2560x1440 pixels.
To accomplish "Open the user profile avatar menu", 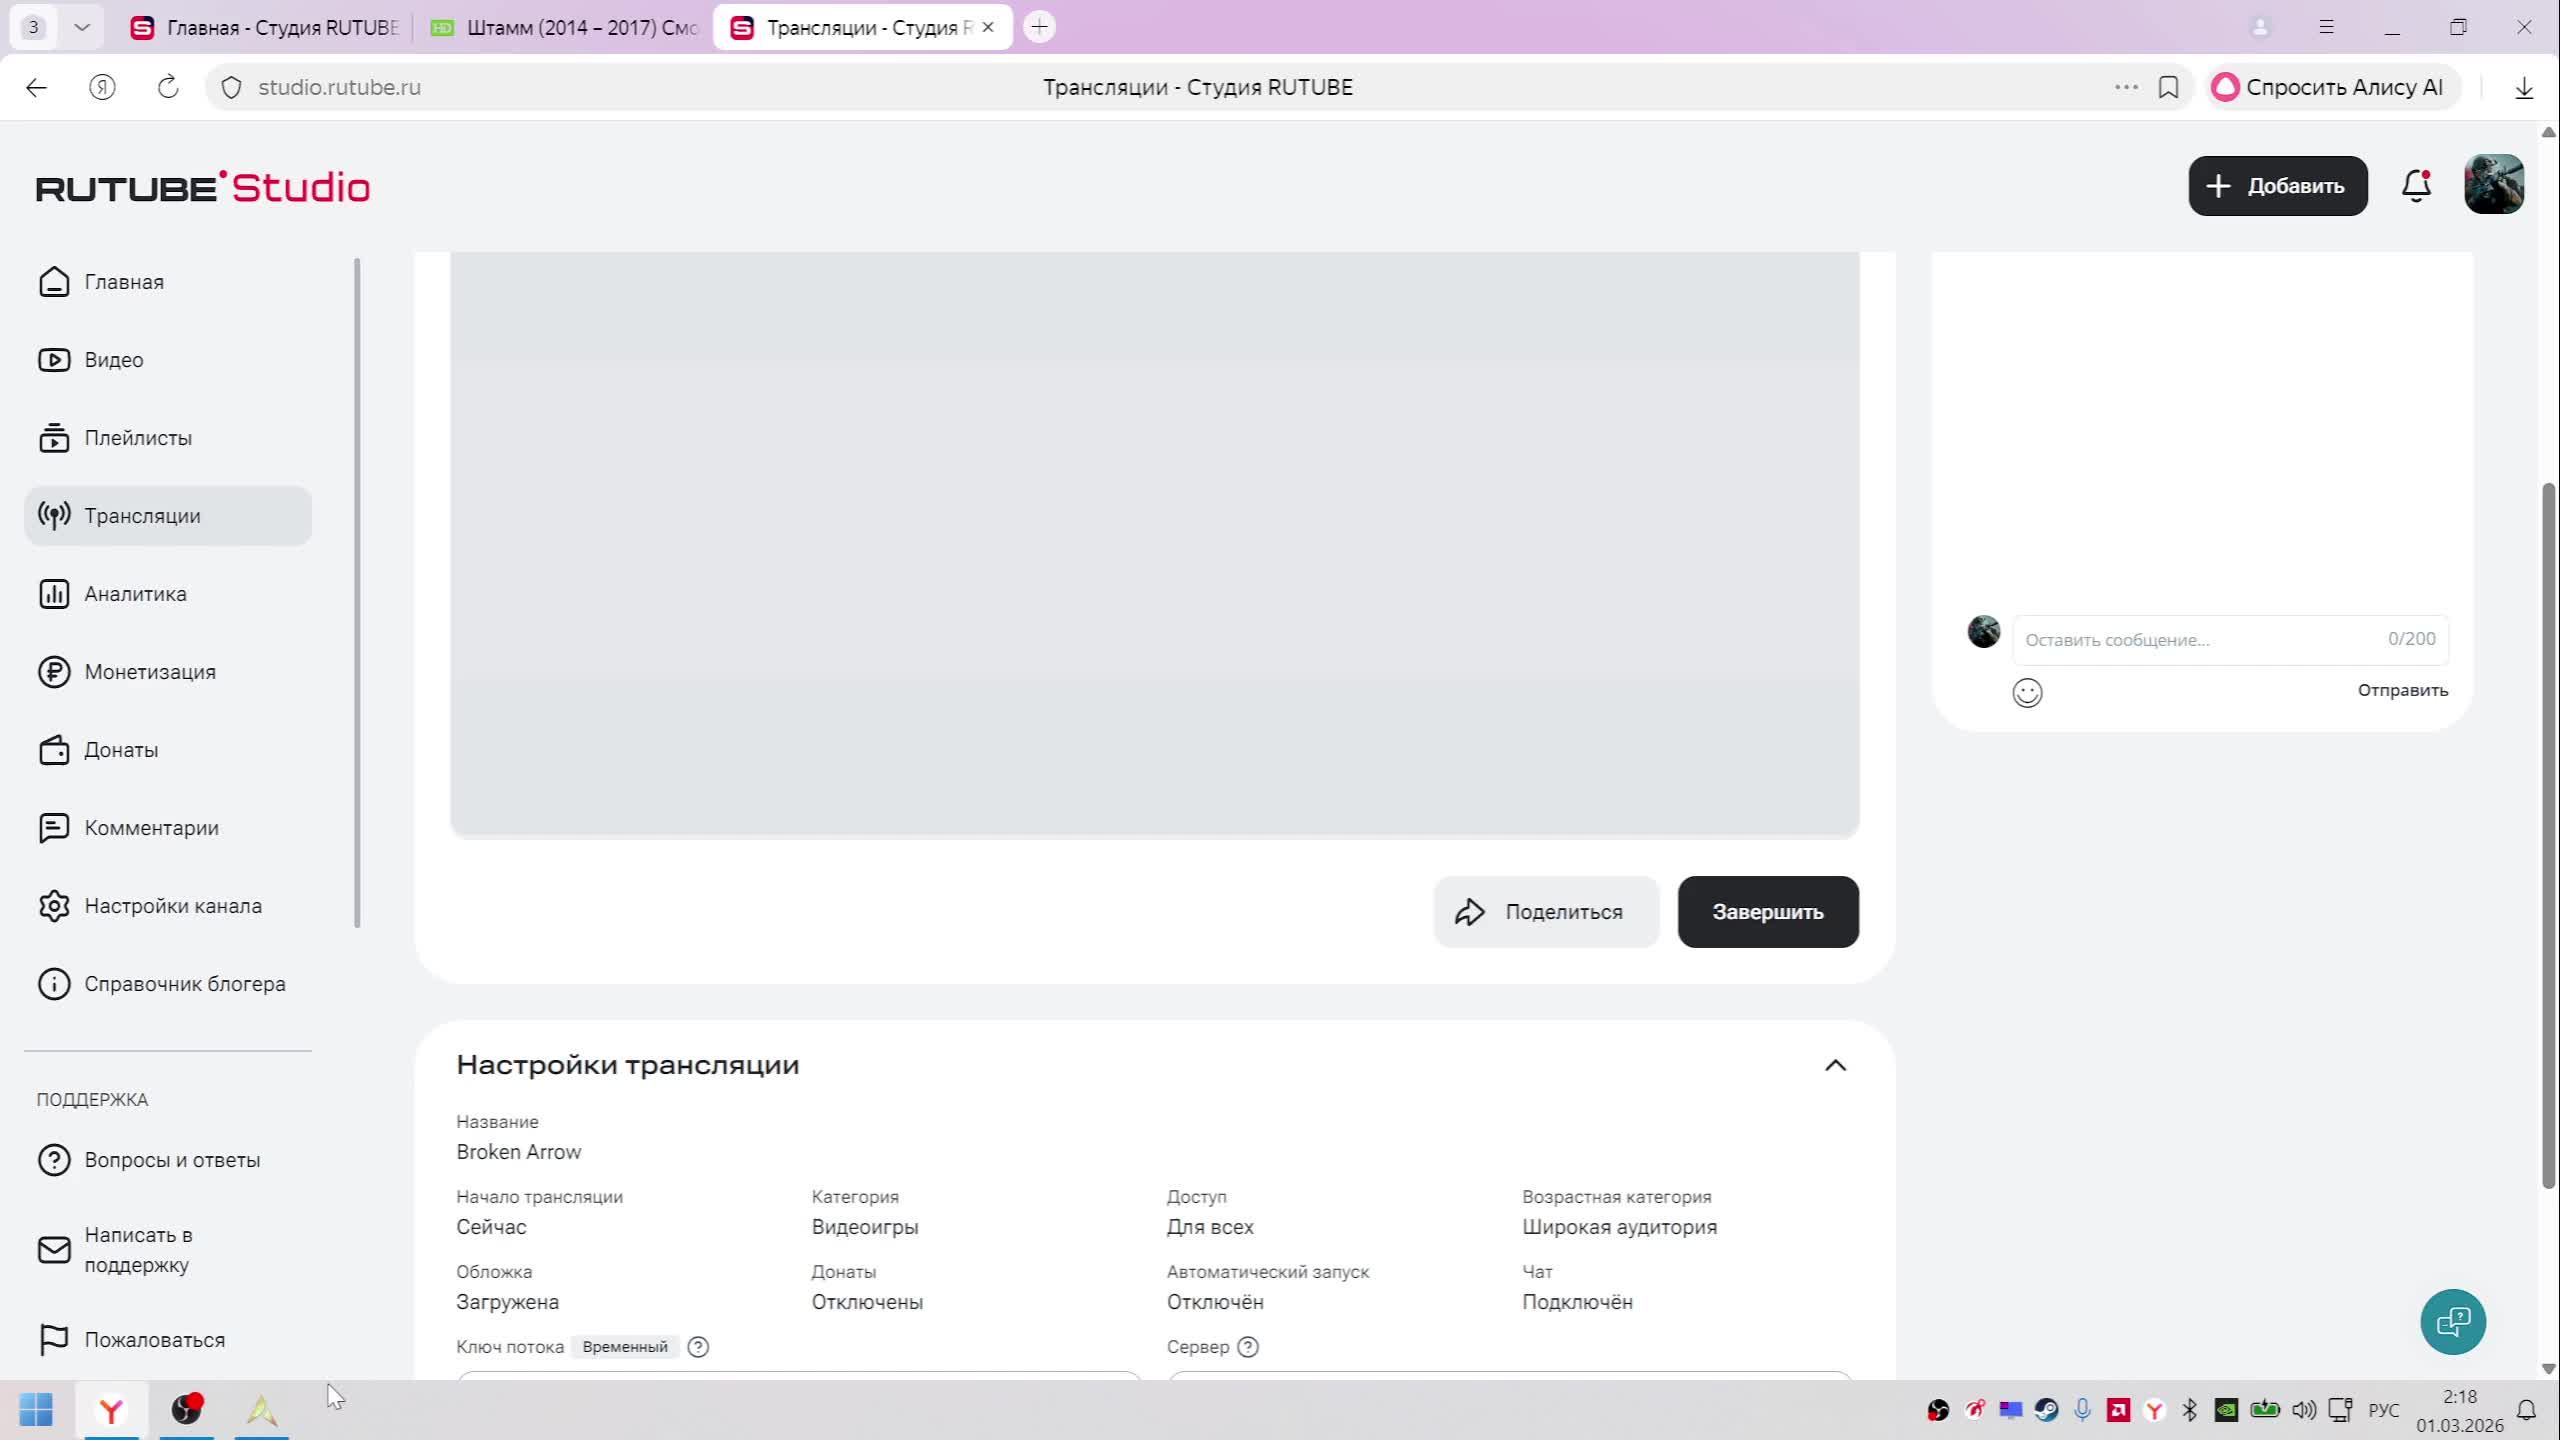I will (2494, 185).
